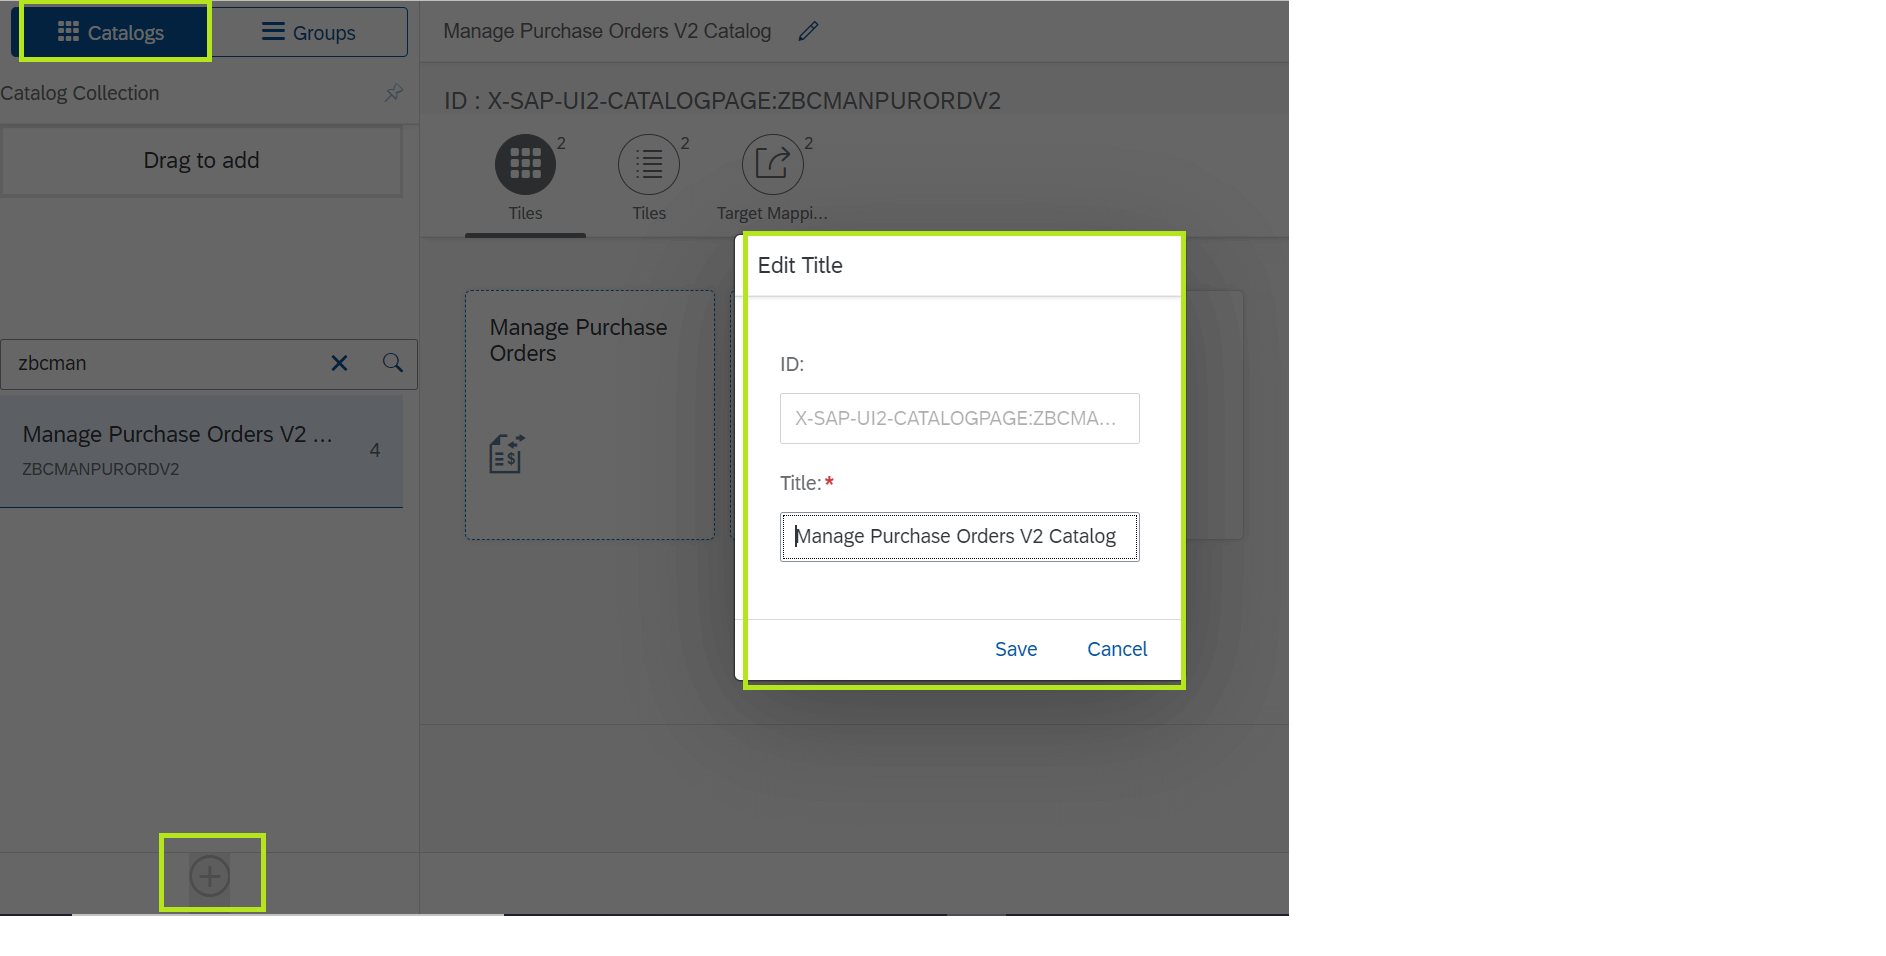Open the catalog title edit pencil icon
Viewport: 1886px width, 956px height.
[808, 31]
